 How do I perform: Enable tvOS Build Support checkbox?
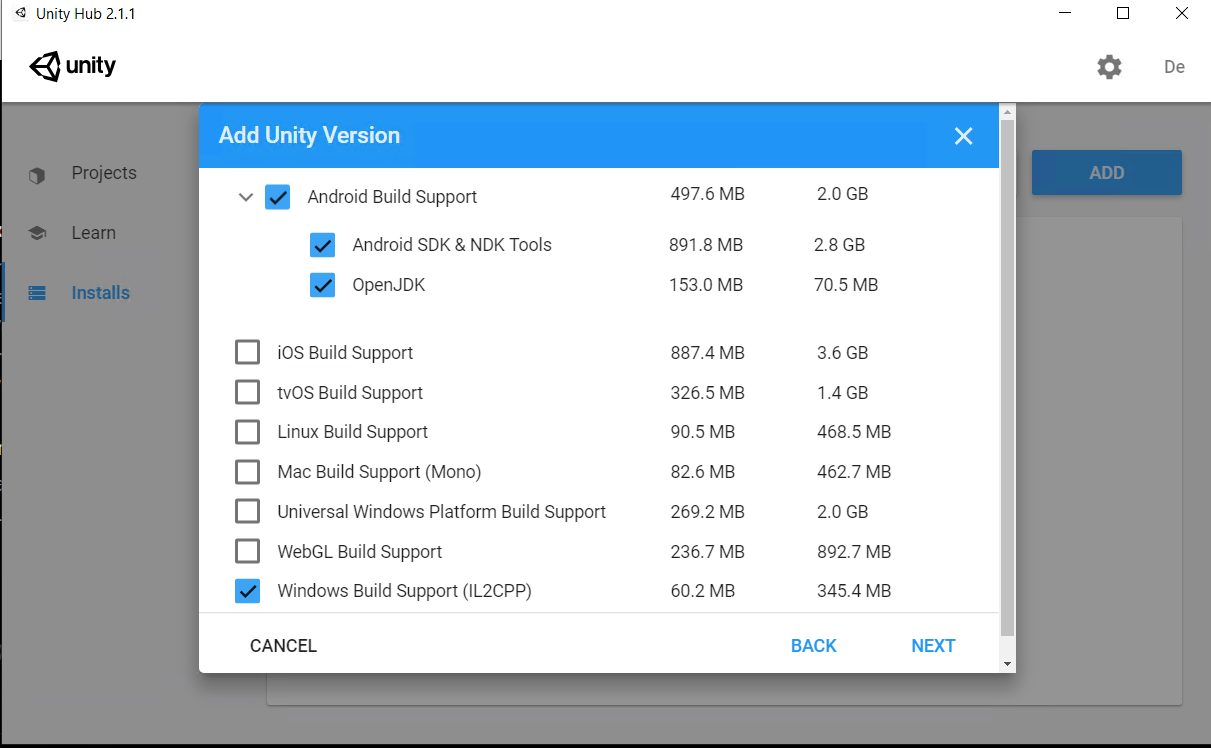click(x=247, y=392)
